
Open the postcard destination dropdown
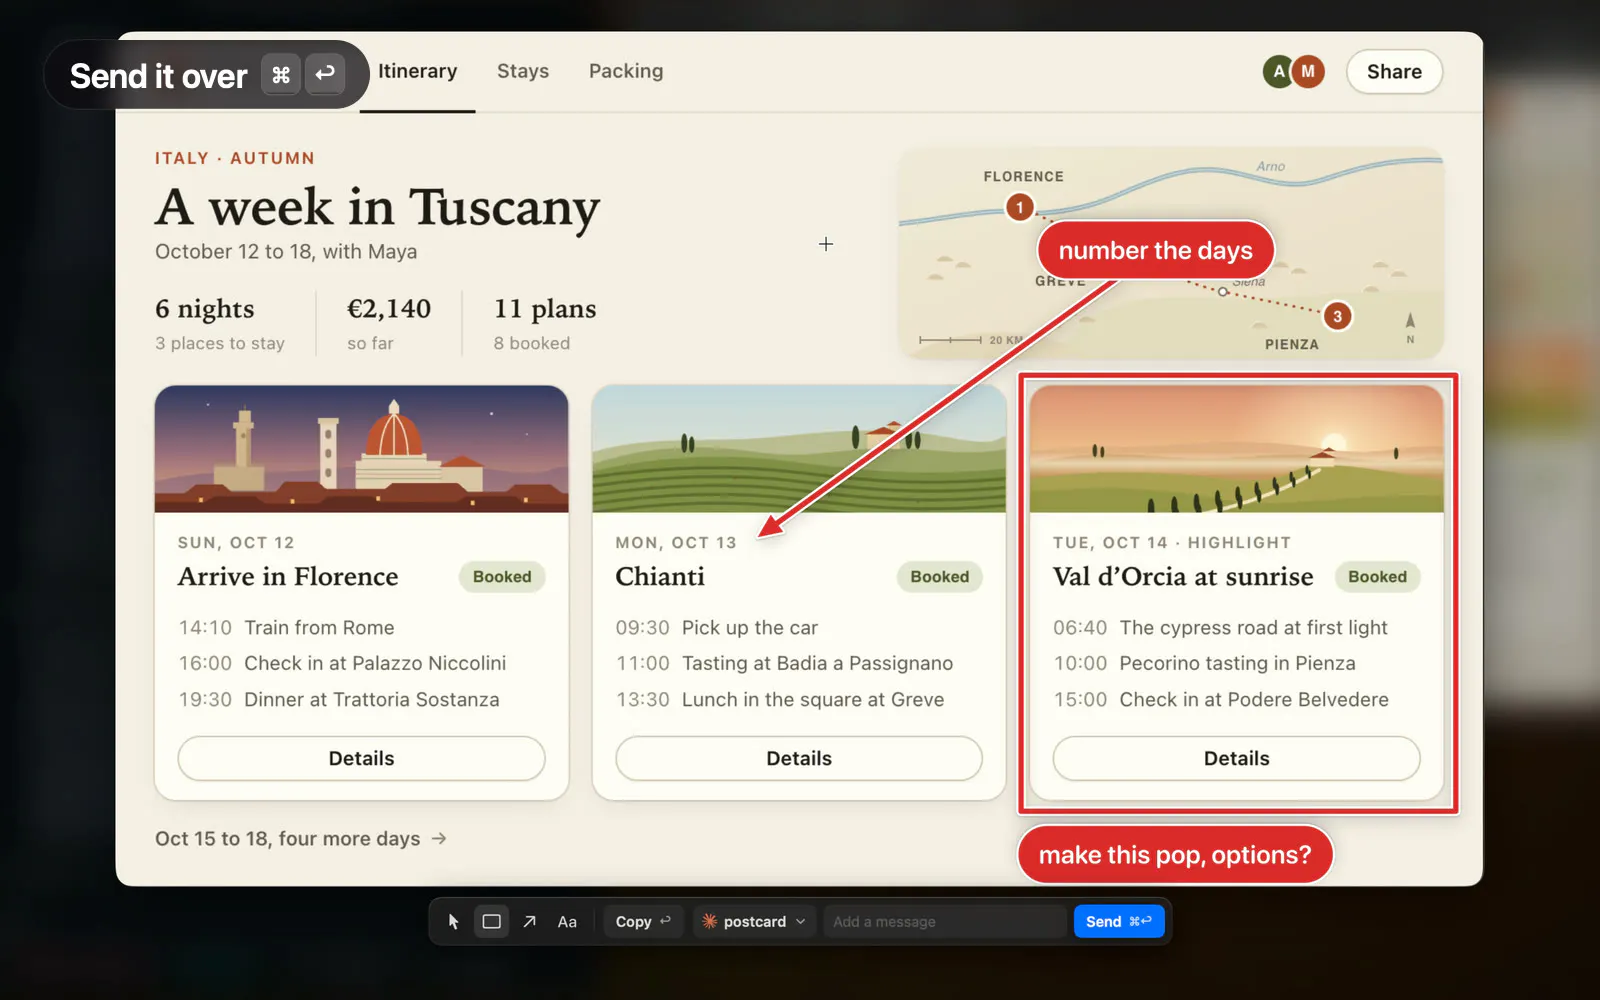[754, 922]
